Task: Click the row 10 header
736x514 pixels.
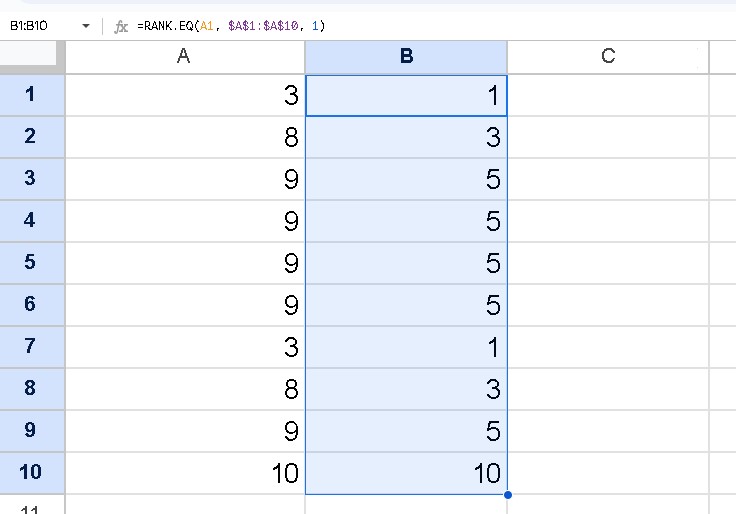Action: coord(31,473)
